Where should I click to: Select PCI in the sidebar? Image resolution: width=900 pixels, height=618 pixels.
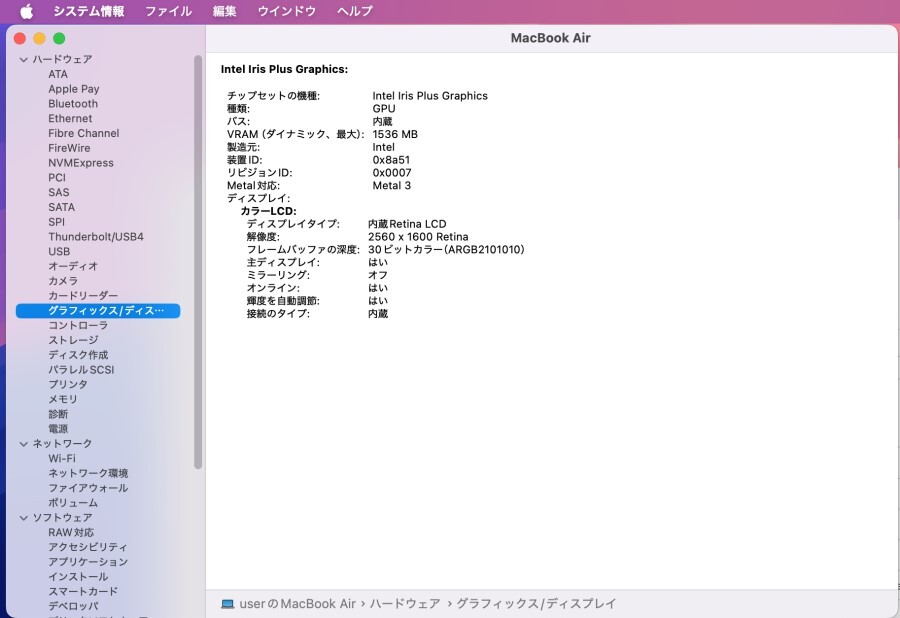pos(57,177)
